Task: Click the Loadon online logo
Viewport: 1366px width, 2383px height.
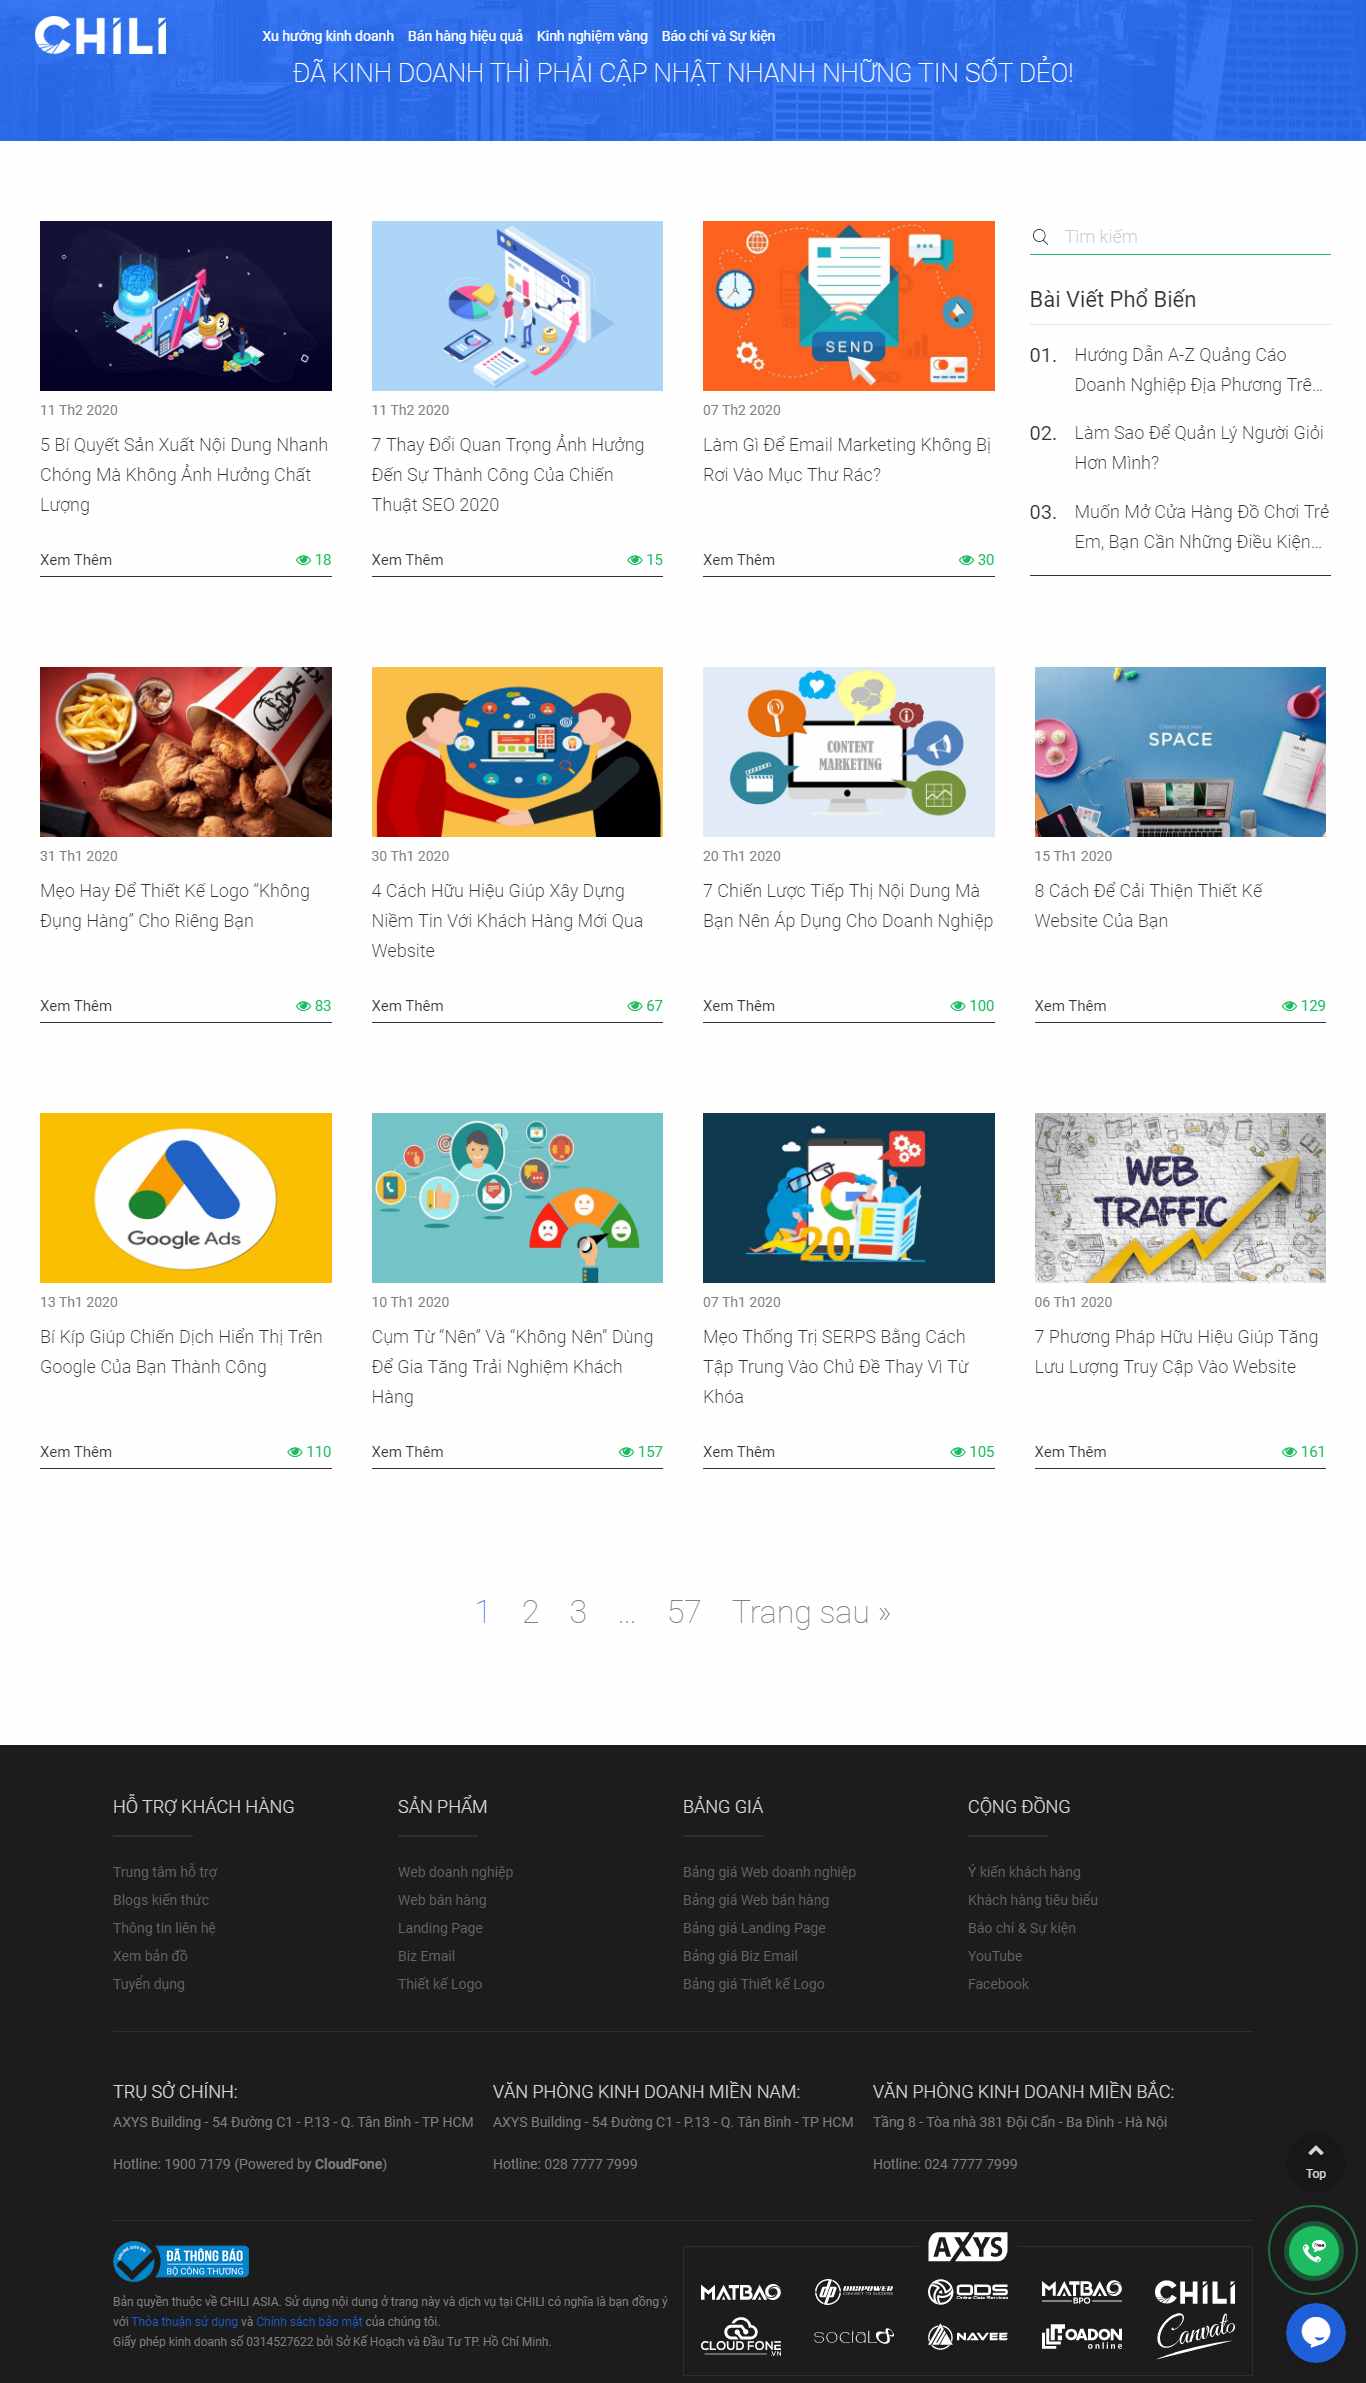Action: (x=1082, y=2337)
